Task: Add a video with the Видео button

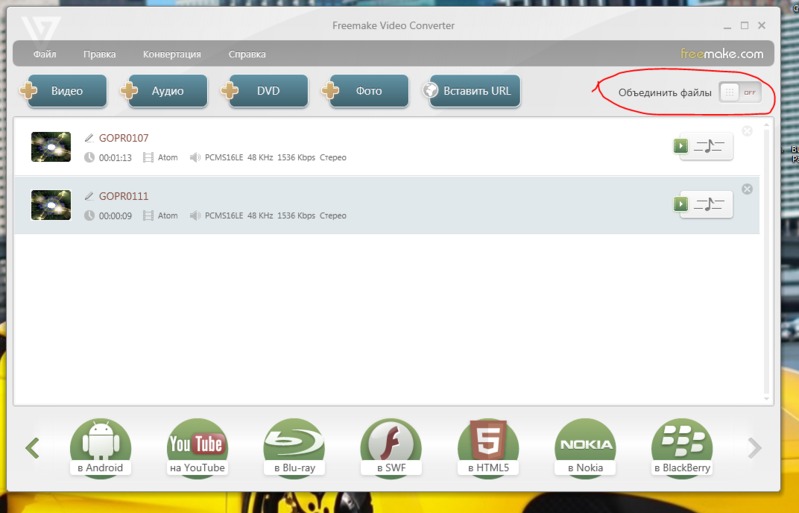Action: click(63, 91)
